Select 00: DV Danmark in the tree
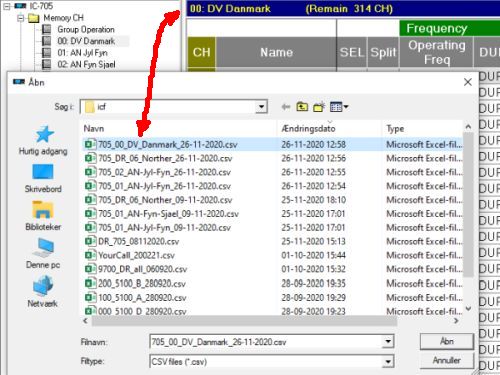Image resolution: width=500 pixels, height=375 pixels. pyautogui.click(x=86, y=41)
